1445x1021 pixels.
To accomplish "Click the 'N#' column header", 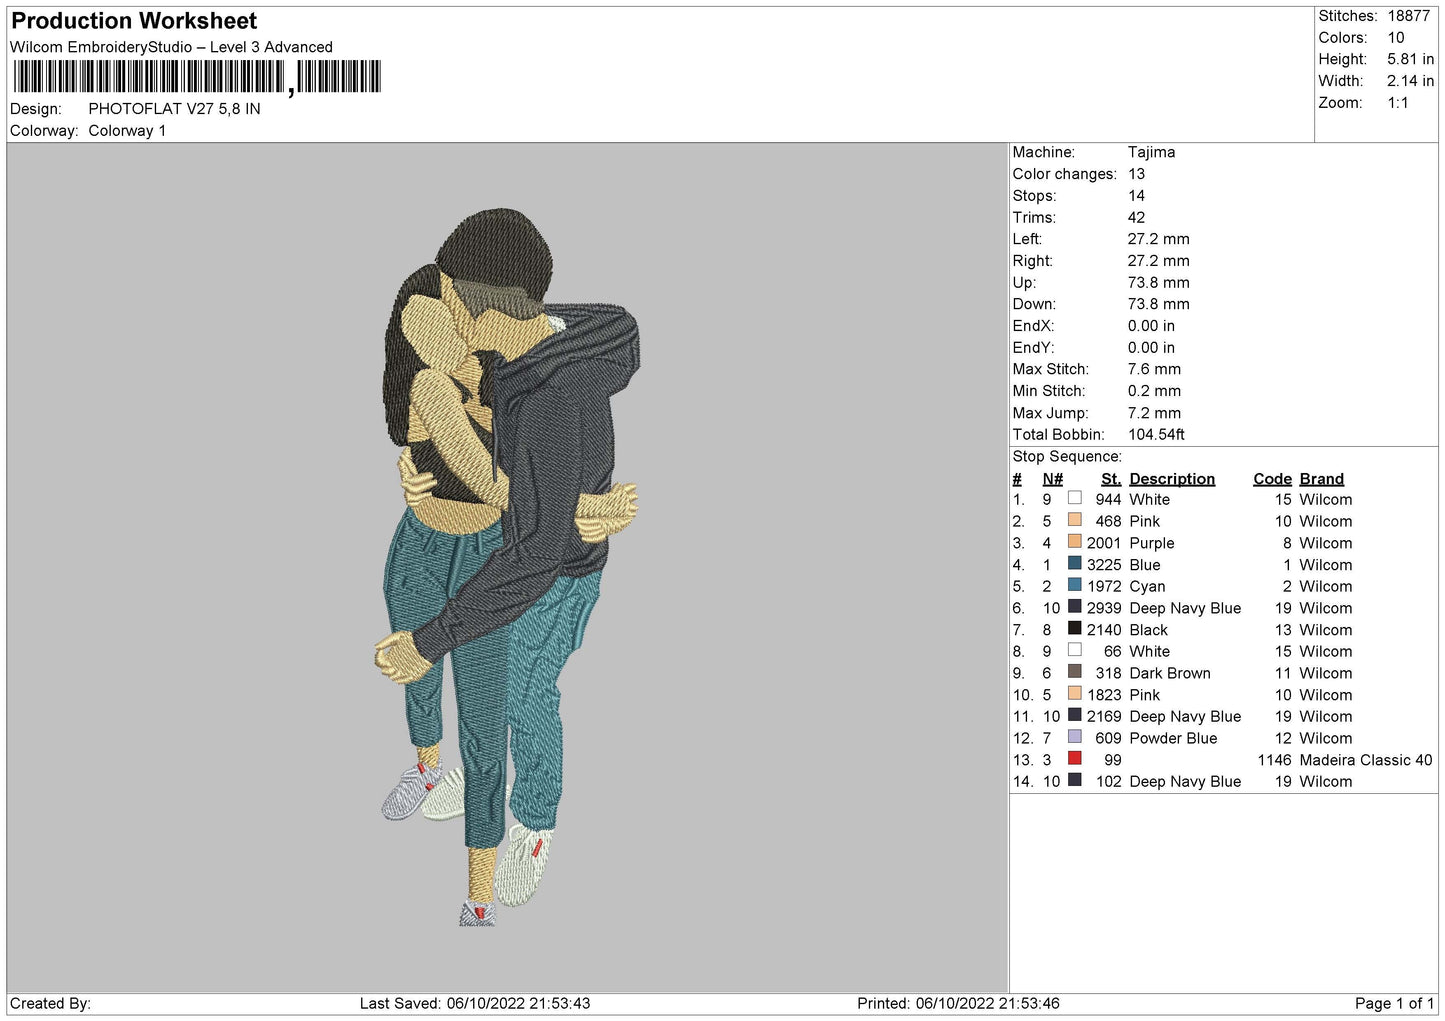I will [1052, 479].
